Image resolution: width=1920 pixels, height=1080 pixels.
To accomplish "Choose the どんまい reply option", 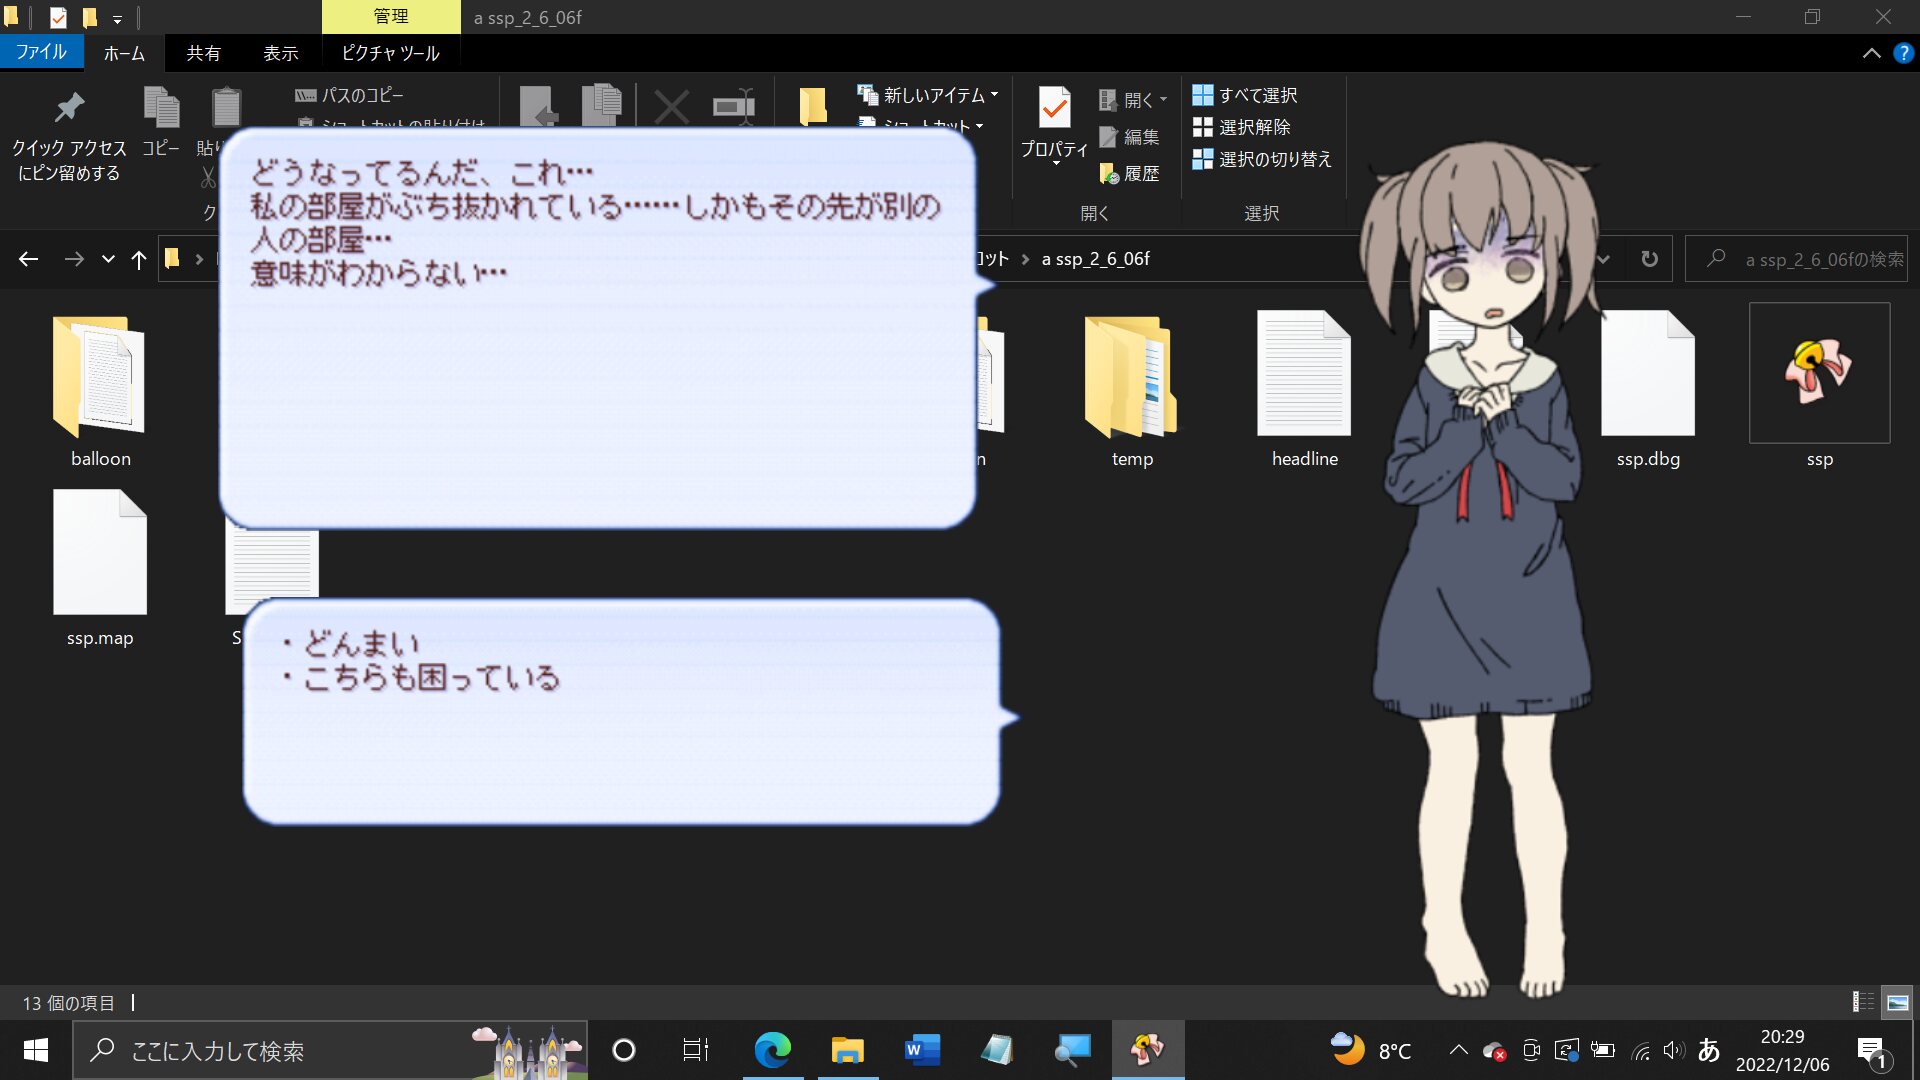I will point(361,643).
